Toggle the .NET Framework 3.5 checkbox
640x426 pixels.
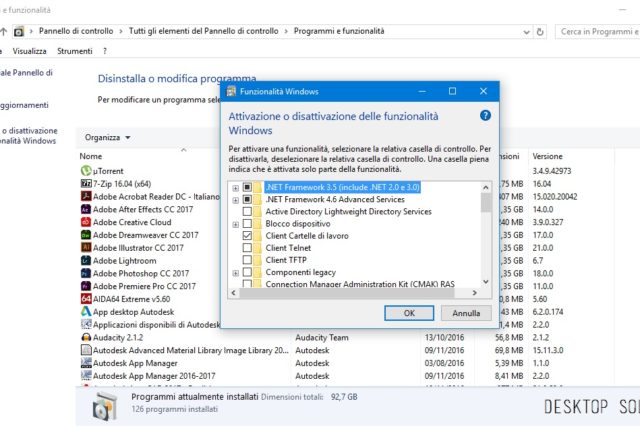coord(247,187)
